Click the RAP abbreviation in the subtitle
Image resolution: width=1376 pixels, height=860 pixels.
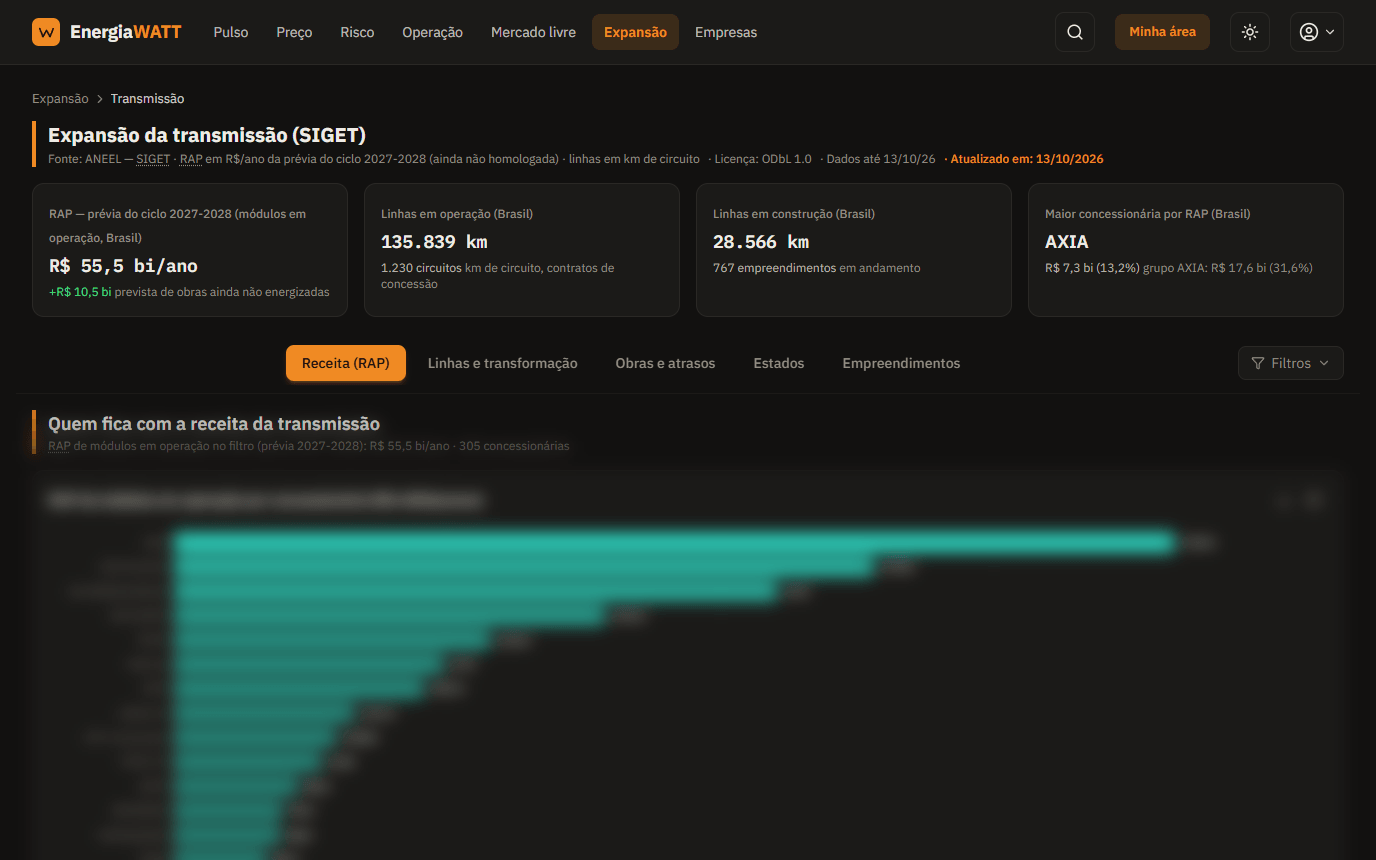click(x=191, y=159)
